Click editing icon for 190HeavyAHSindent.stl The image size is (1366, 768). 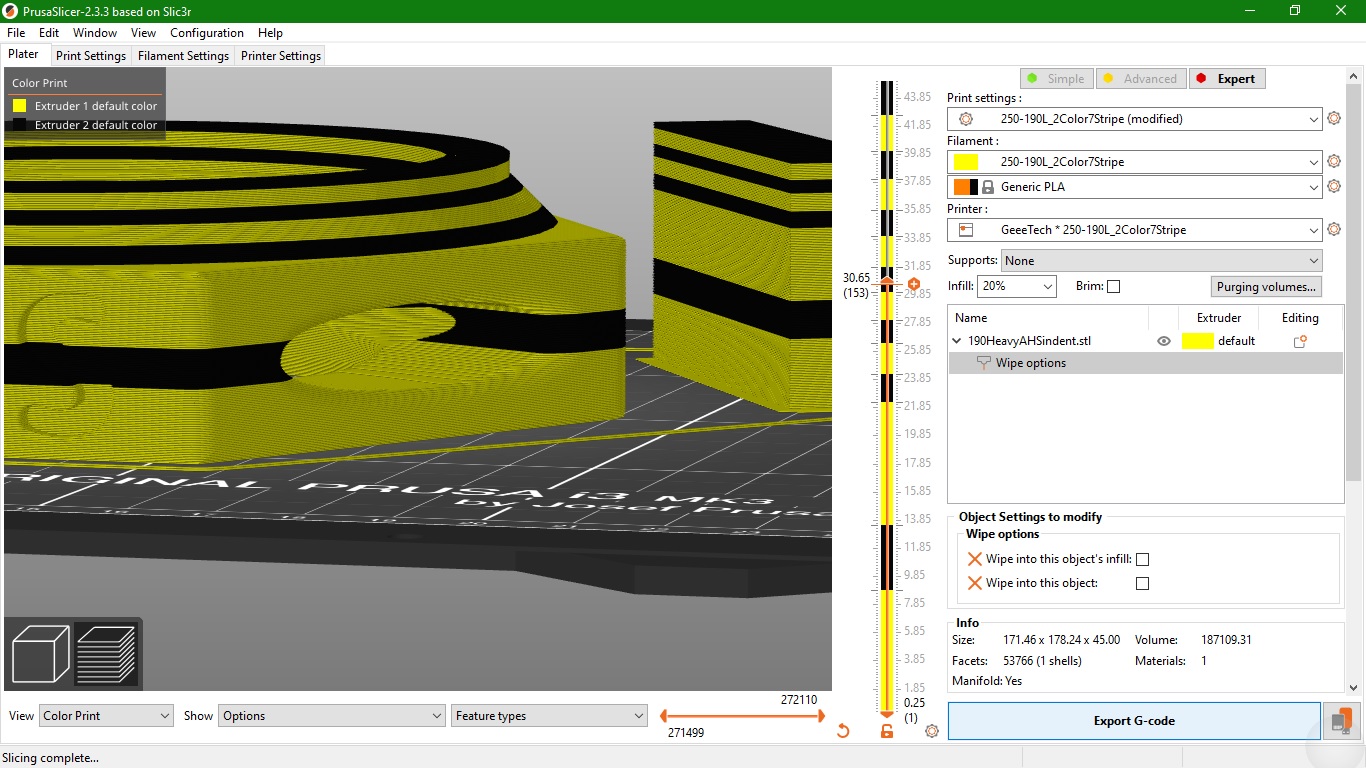pos(1300,341)
